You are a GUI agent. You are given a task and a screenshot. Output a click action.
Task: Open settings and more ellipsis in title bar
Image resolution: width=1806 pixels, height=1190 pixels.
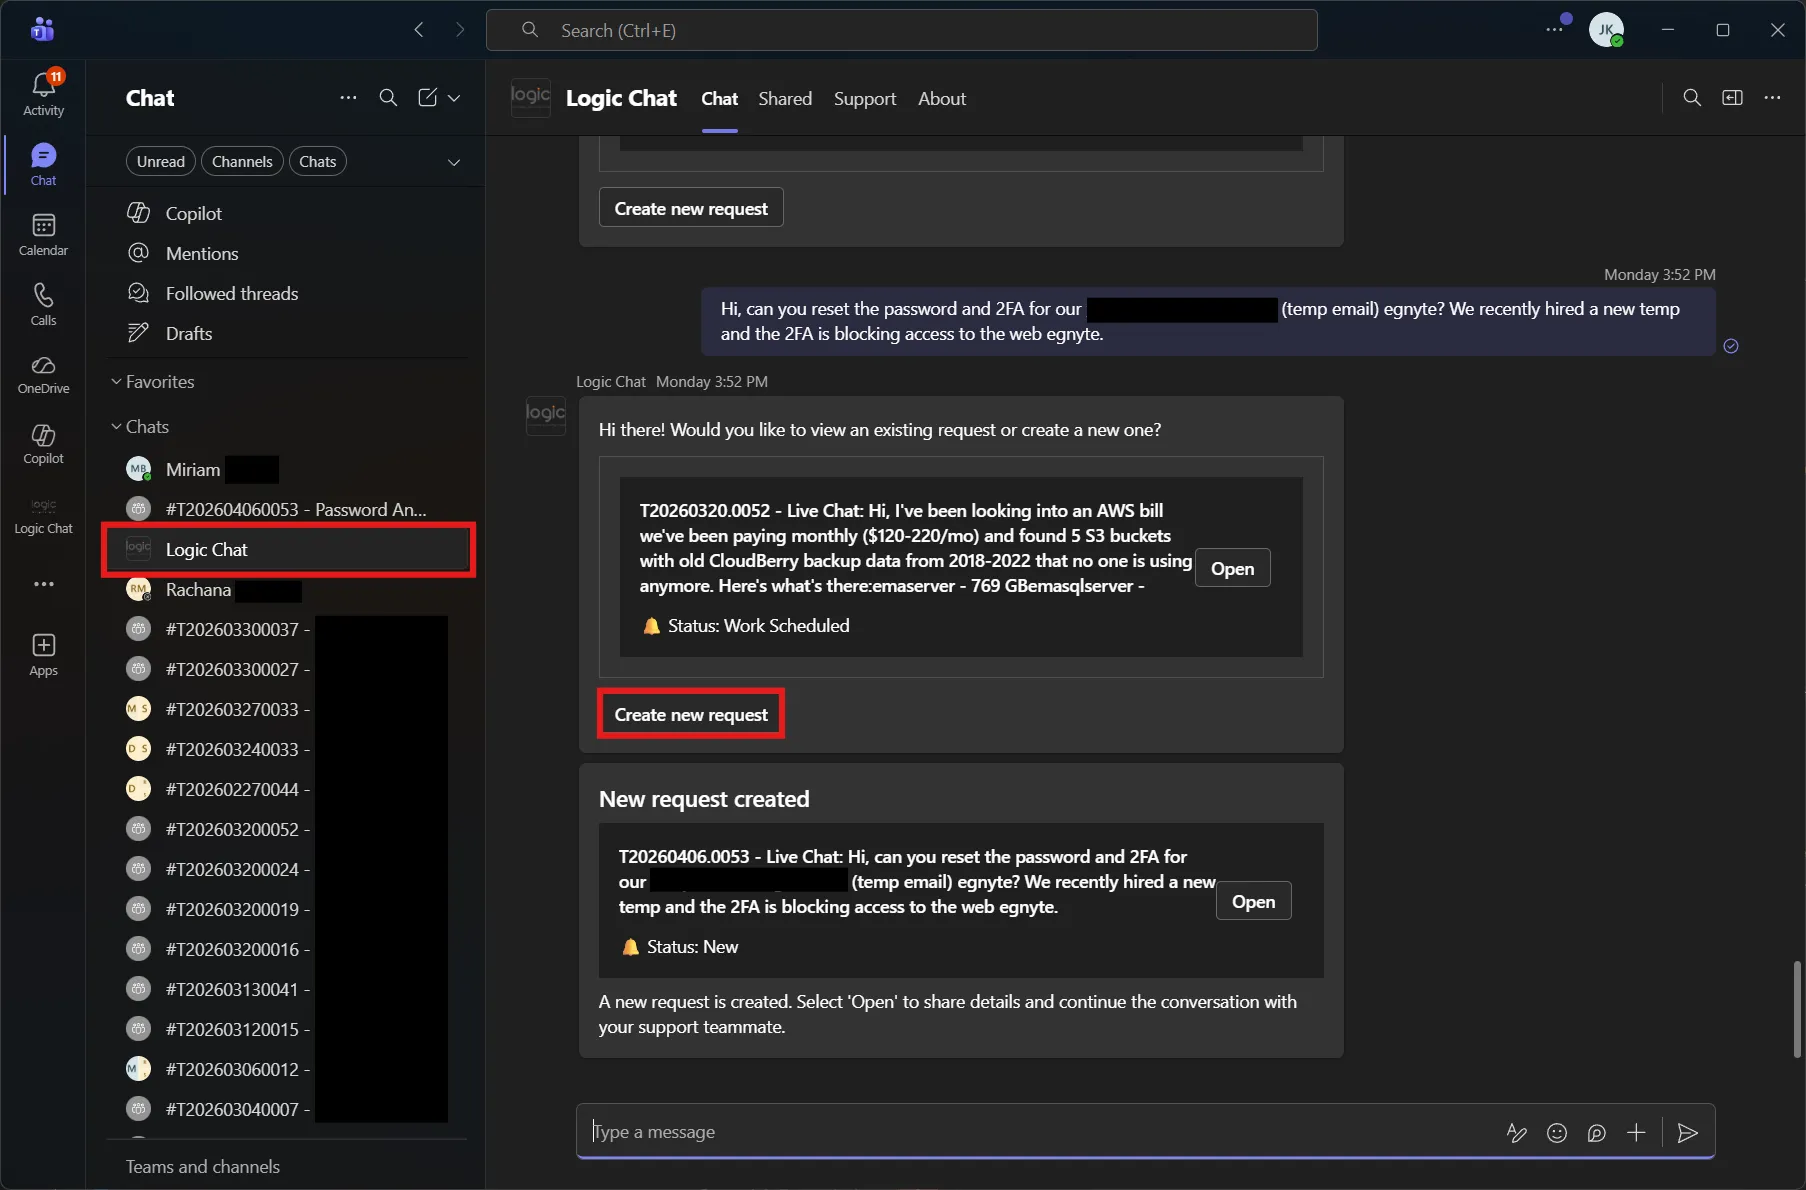(x=1555, y=29)
